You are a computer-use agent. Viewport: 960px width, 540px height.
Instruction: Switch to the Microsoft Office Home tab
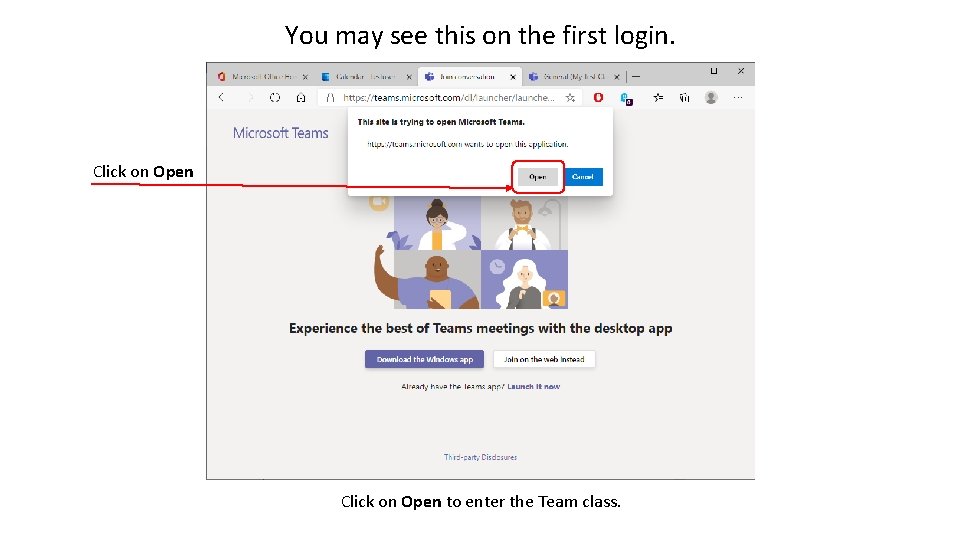tap(257, 77)
